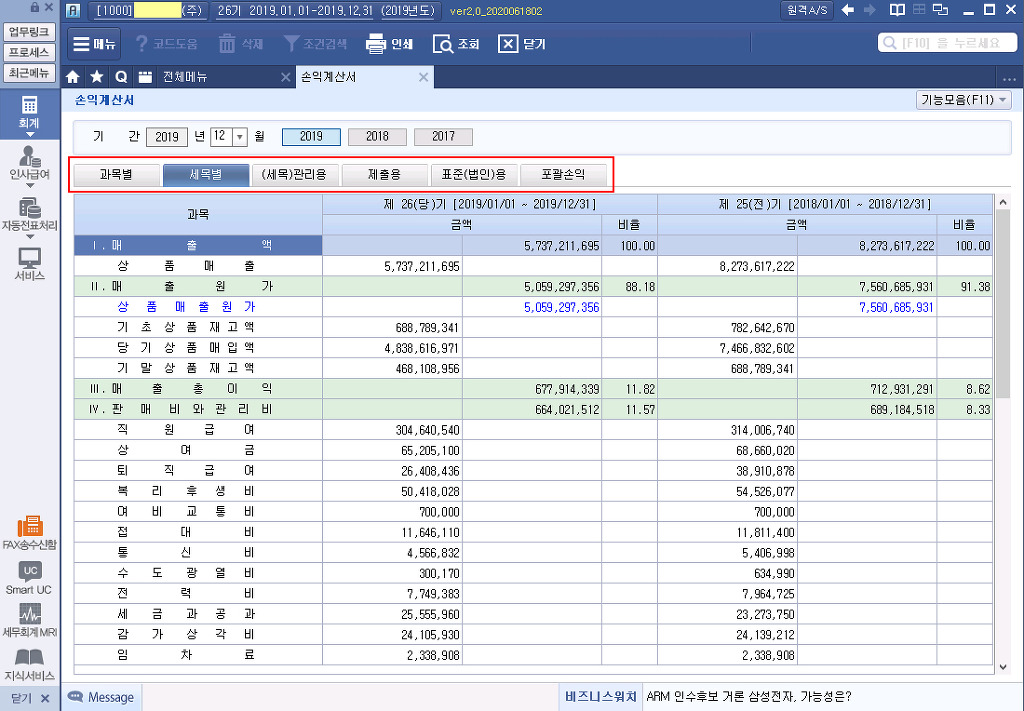Click the back arrow in title bar
Screen dimensions: 1024x711
coord(848,11)
